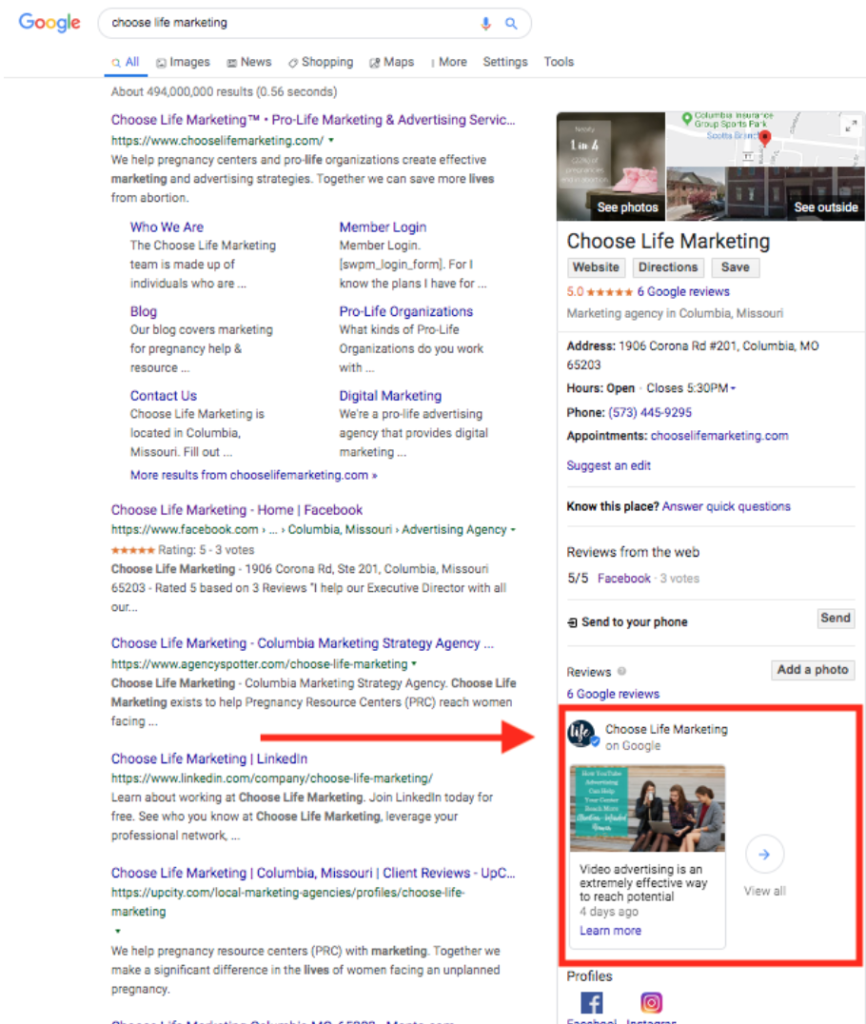The image size is (866, 1024).
Task: Switch to the Shopping tab
Action: coord(321,62)
